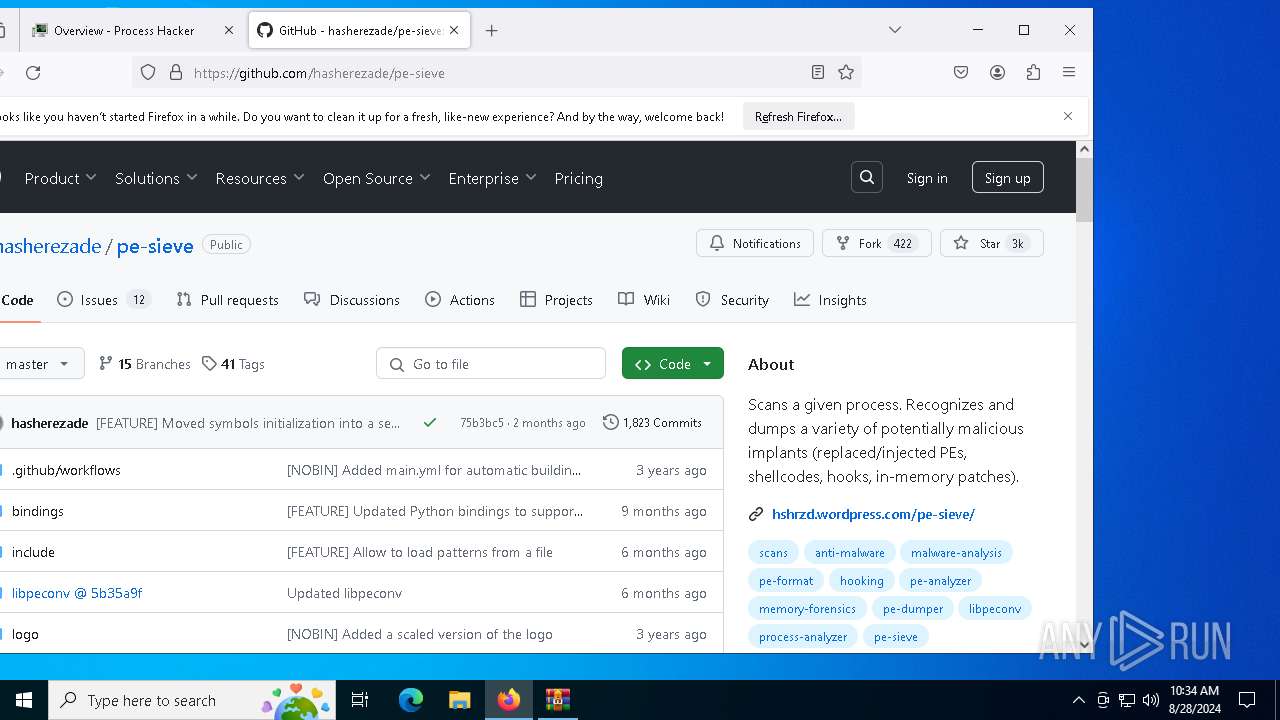Open Windows Start menu
1280x720 pixels.
pos(24,700)
